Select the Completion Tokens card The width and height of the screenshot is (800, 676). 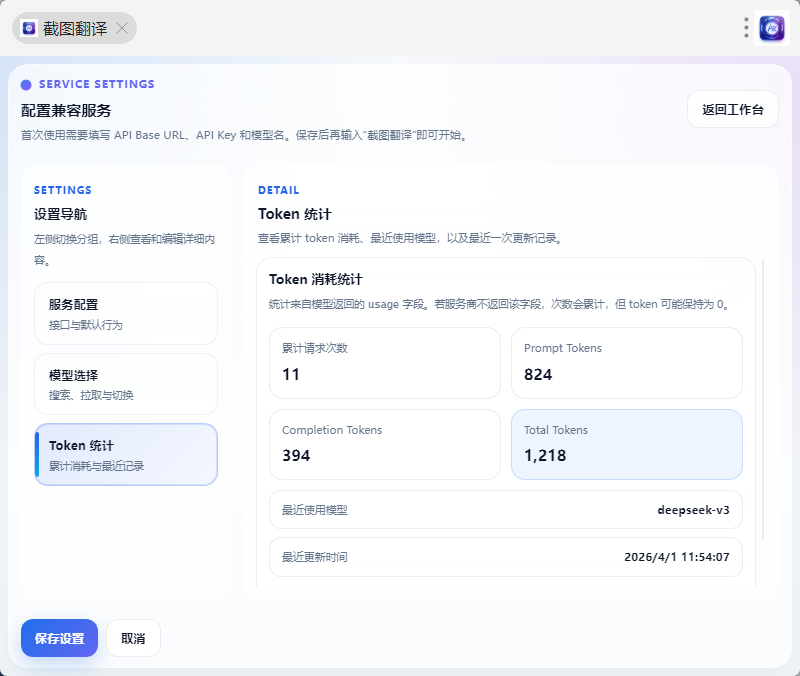coord(385,444)
